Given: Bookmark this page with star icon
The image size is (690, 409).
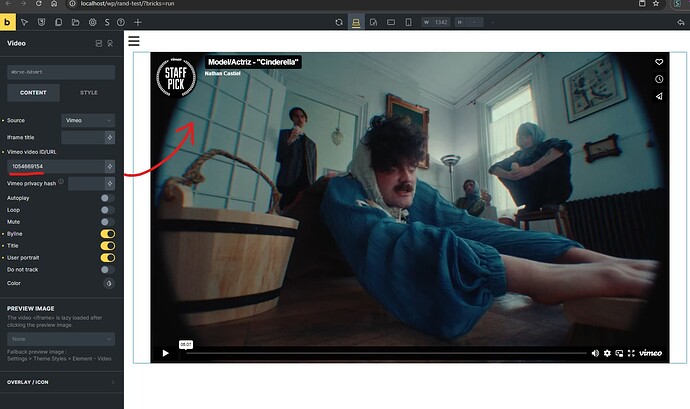Looking at the screenshot, I should pyautogui.click(x=656, y=4).
